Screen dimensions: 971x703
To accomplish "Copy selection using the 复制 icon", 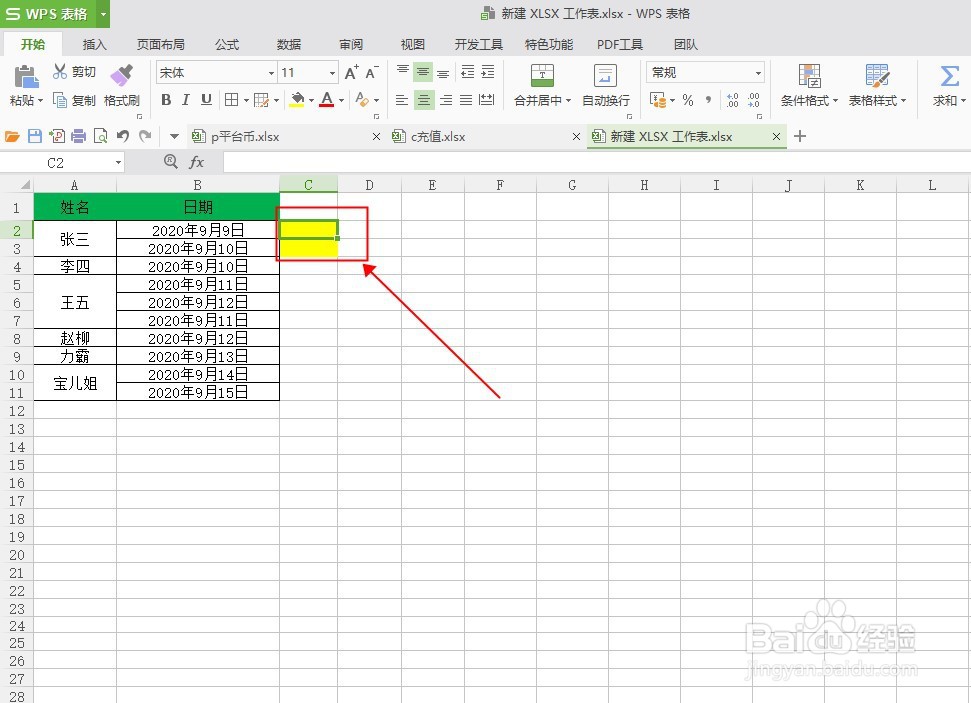I will click(59, 100).
